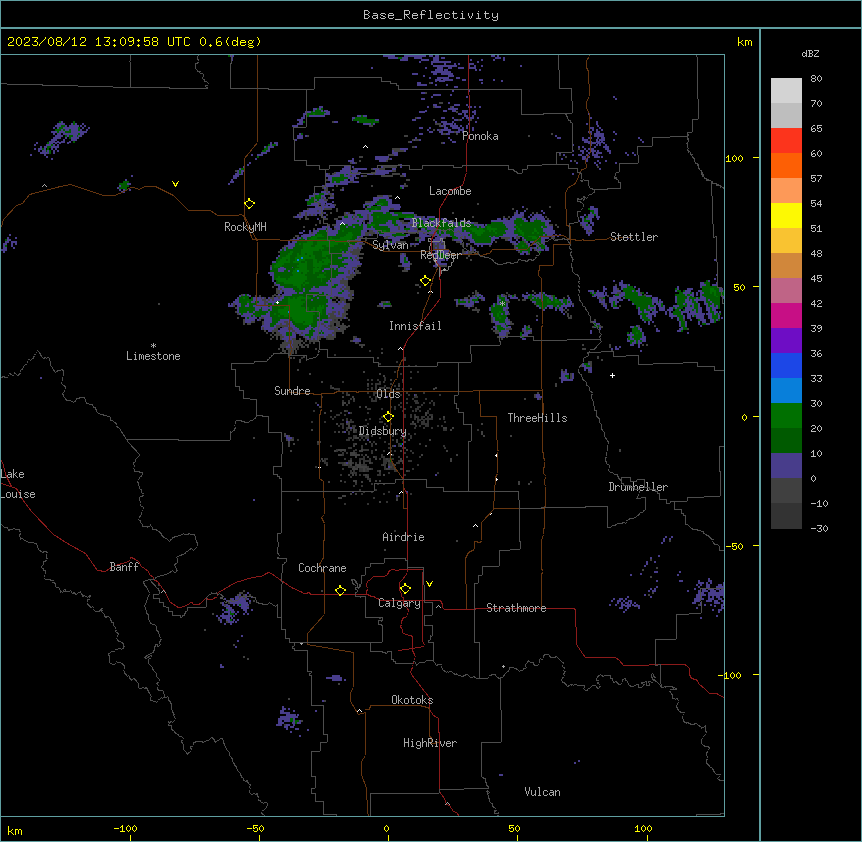Click the Base_Reflectivity title
Viewport: 862px width, 842px height.
click(431, 15)
